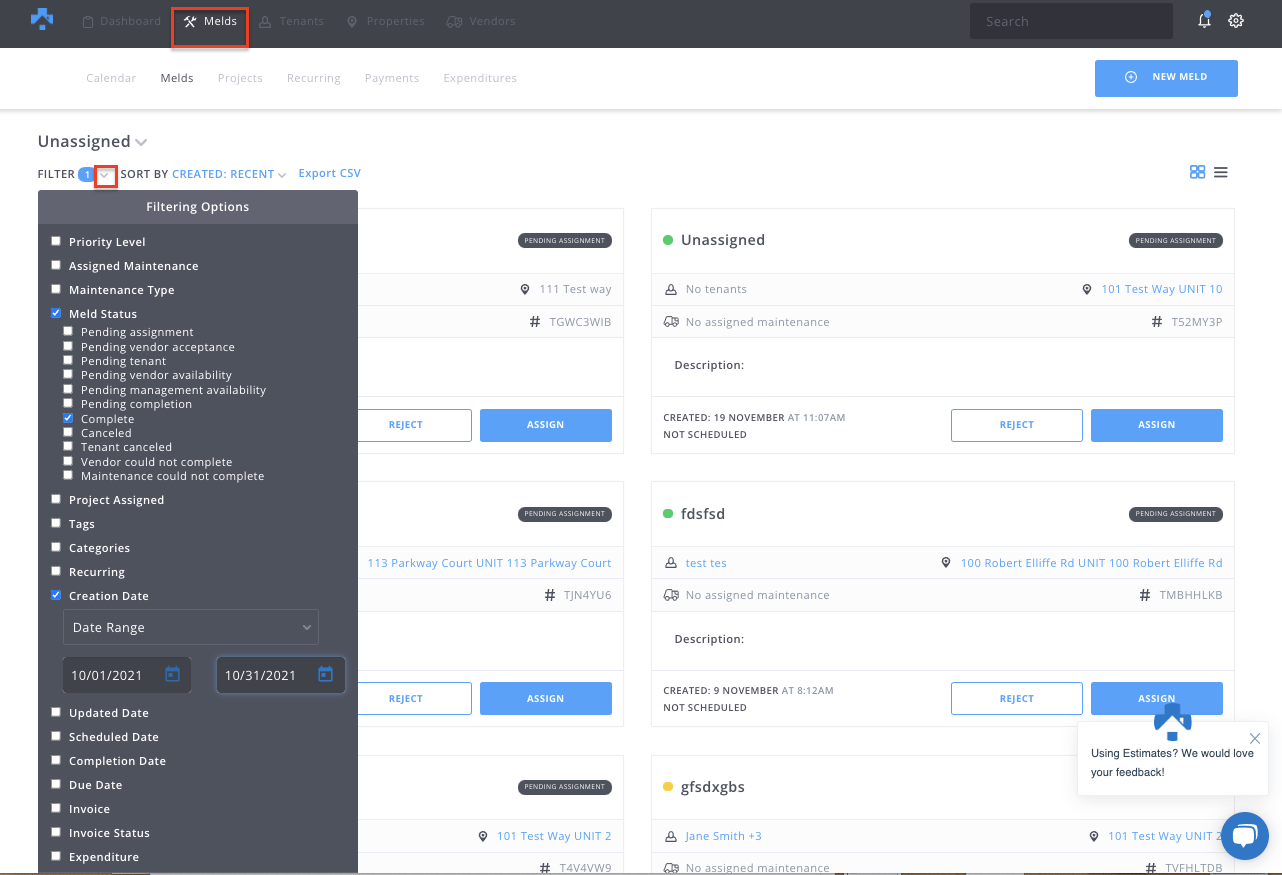The image size is (1282, 875).
Task: Click the New Meld button
Action: pyautogui.click(x=1166, y=78)
